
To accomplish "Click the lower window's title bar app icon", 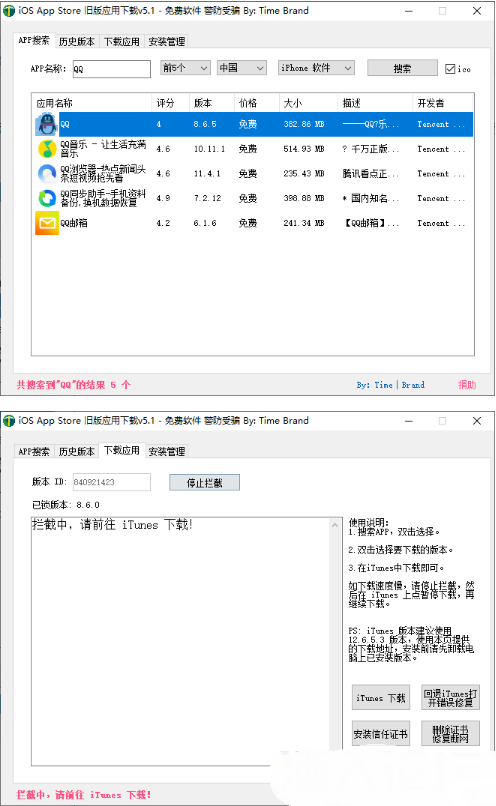I will 9,421.
